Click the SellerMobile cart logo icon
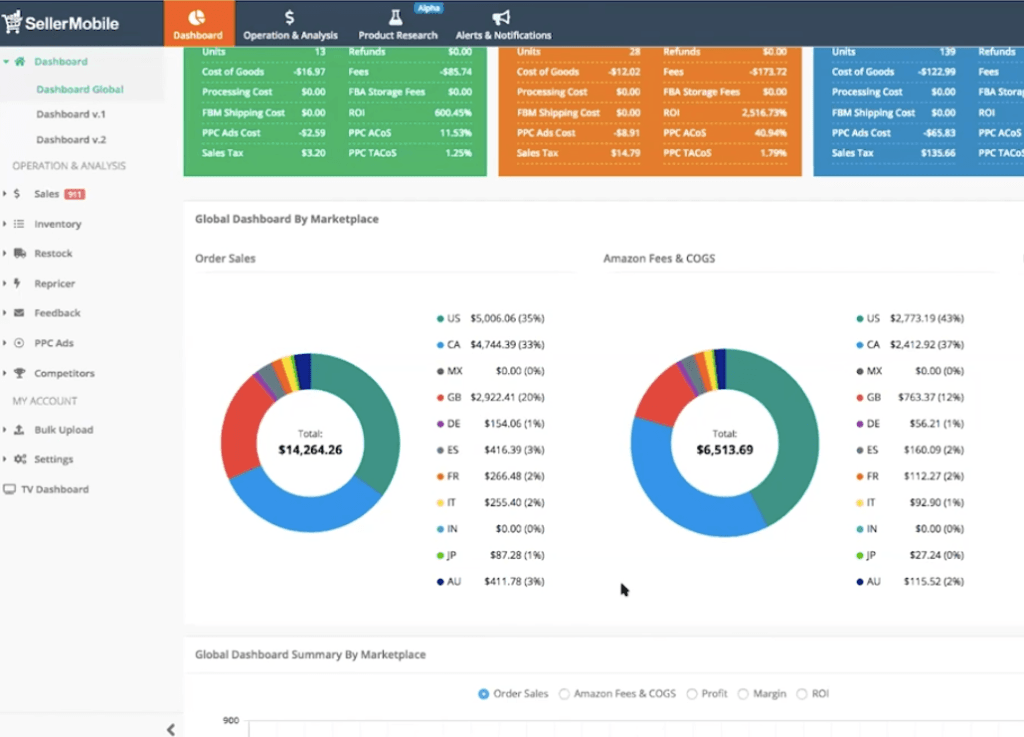 click(12, 22)
